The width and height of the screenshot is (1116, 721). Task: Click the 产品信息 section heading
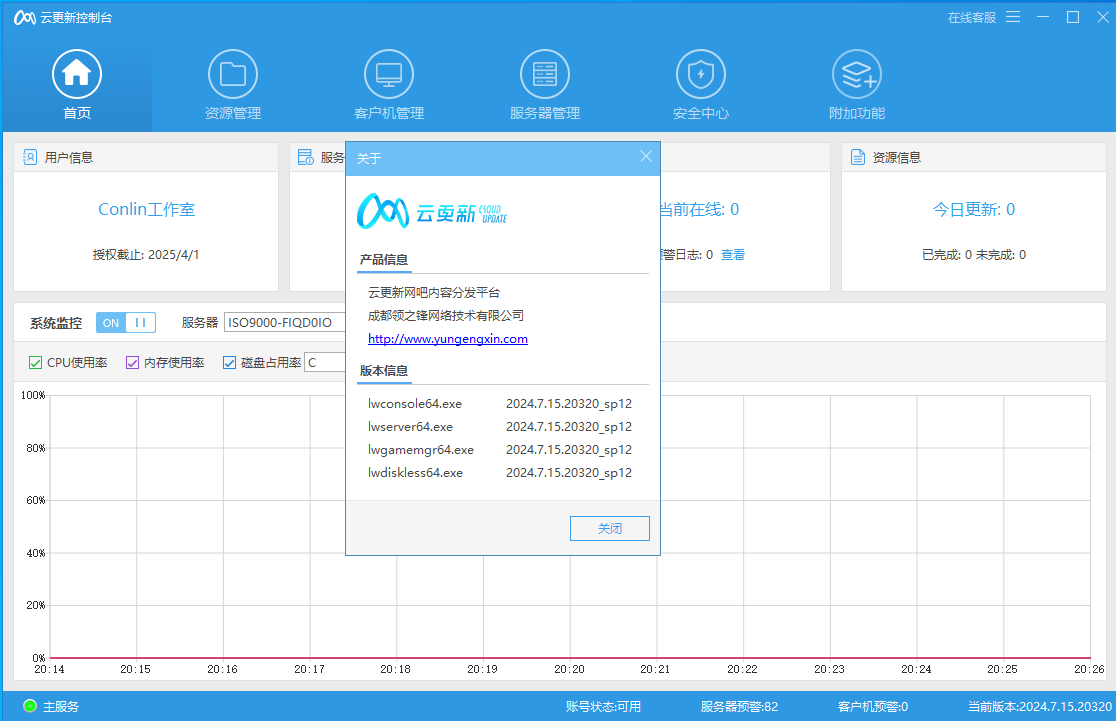(x=384, y=260)
